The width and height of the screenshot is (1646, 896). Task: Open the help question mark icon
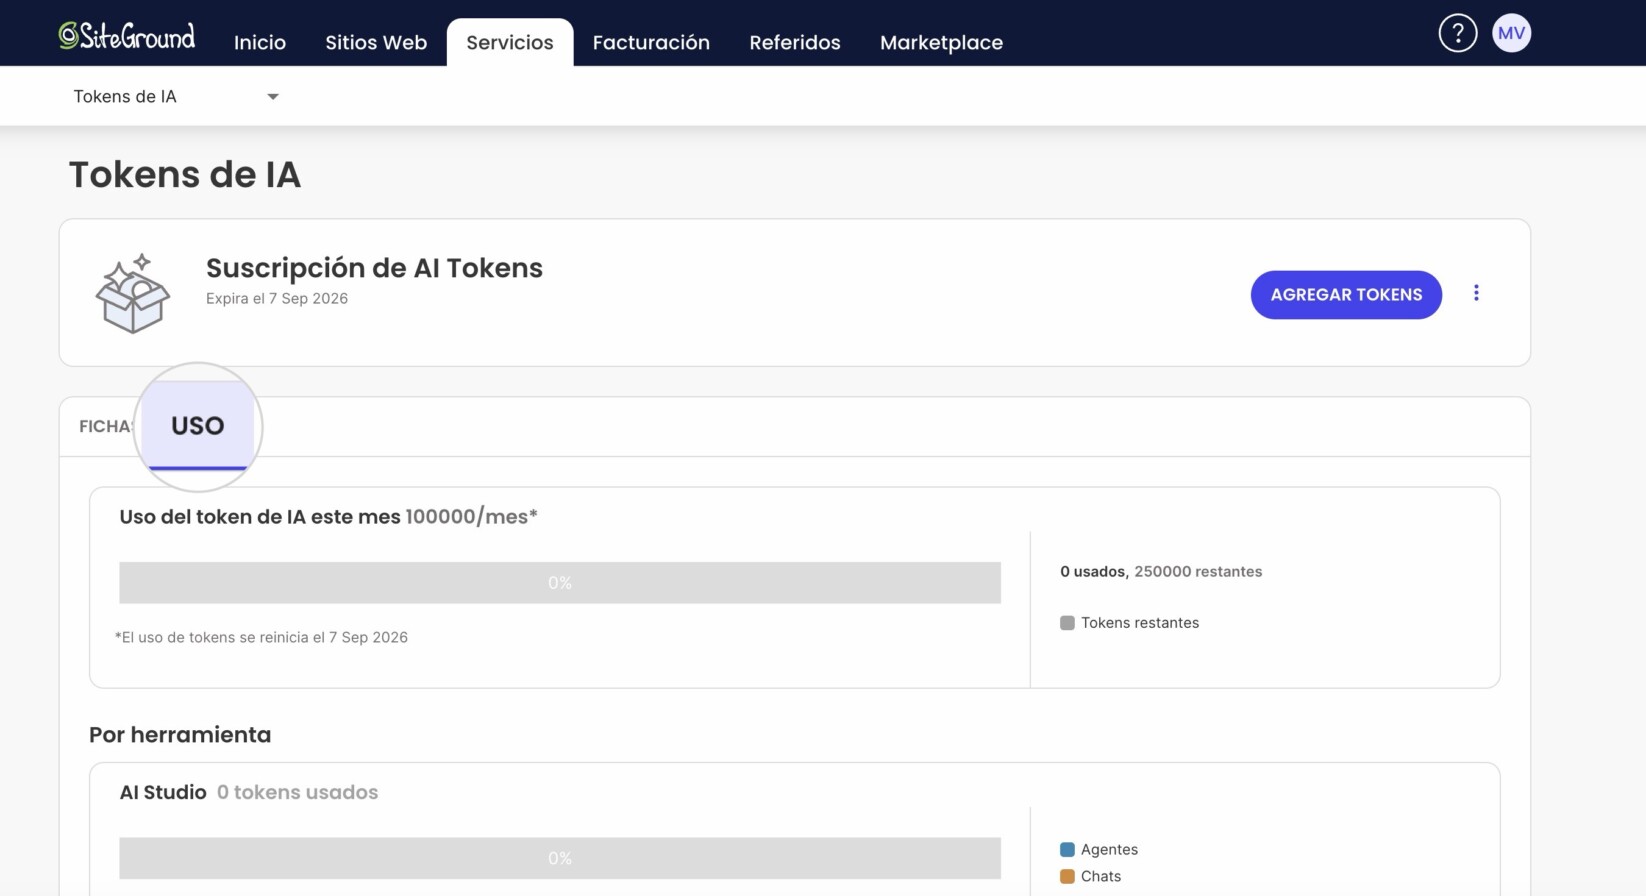click(x=1457, y=33)
